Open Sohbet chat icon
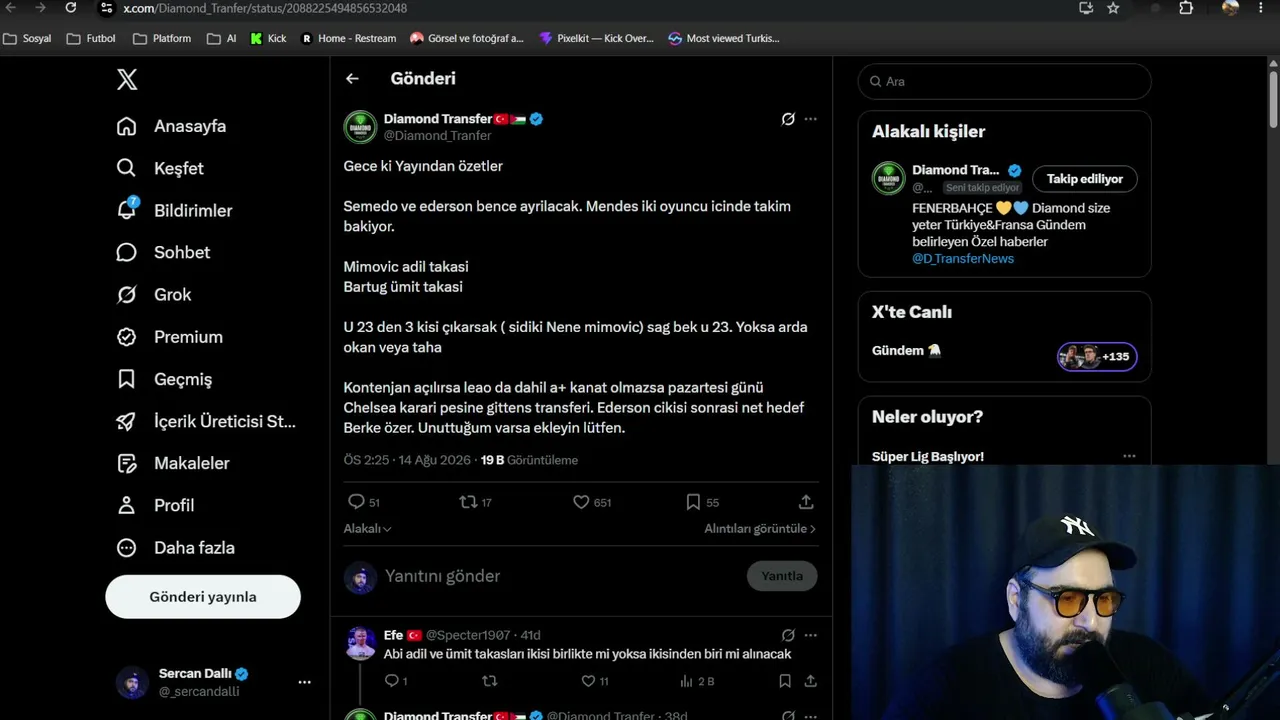1280x720 pixels. click(x=126, y=252)
